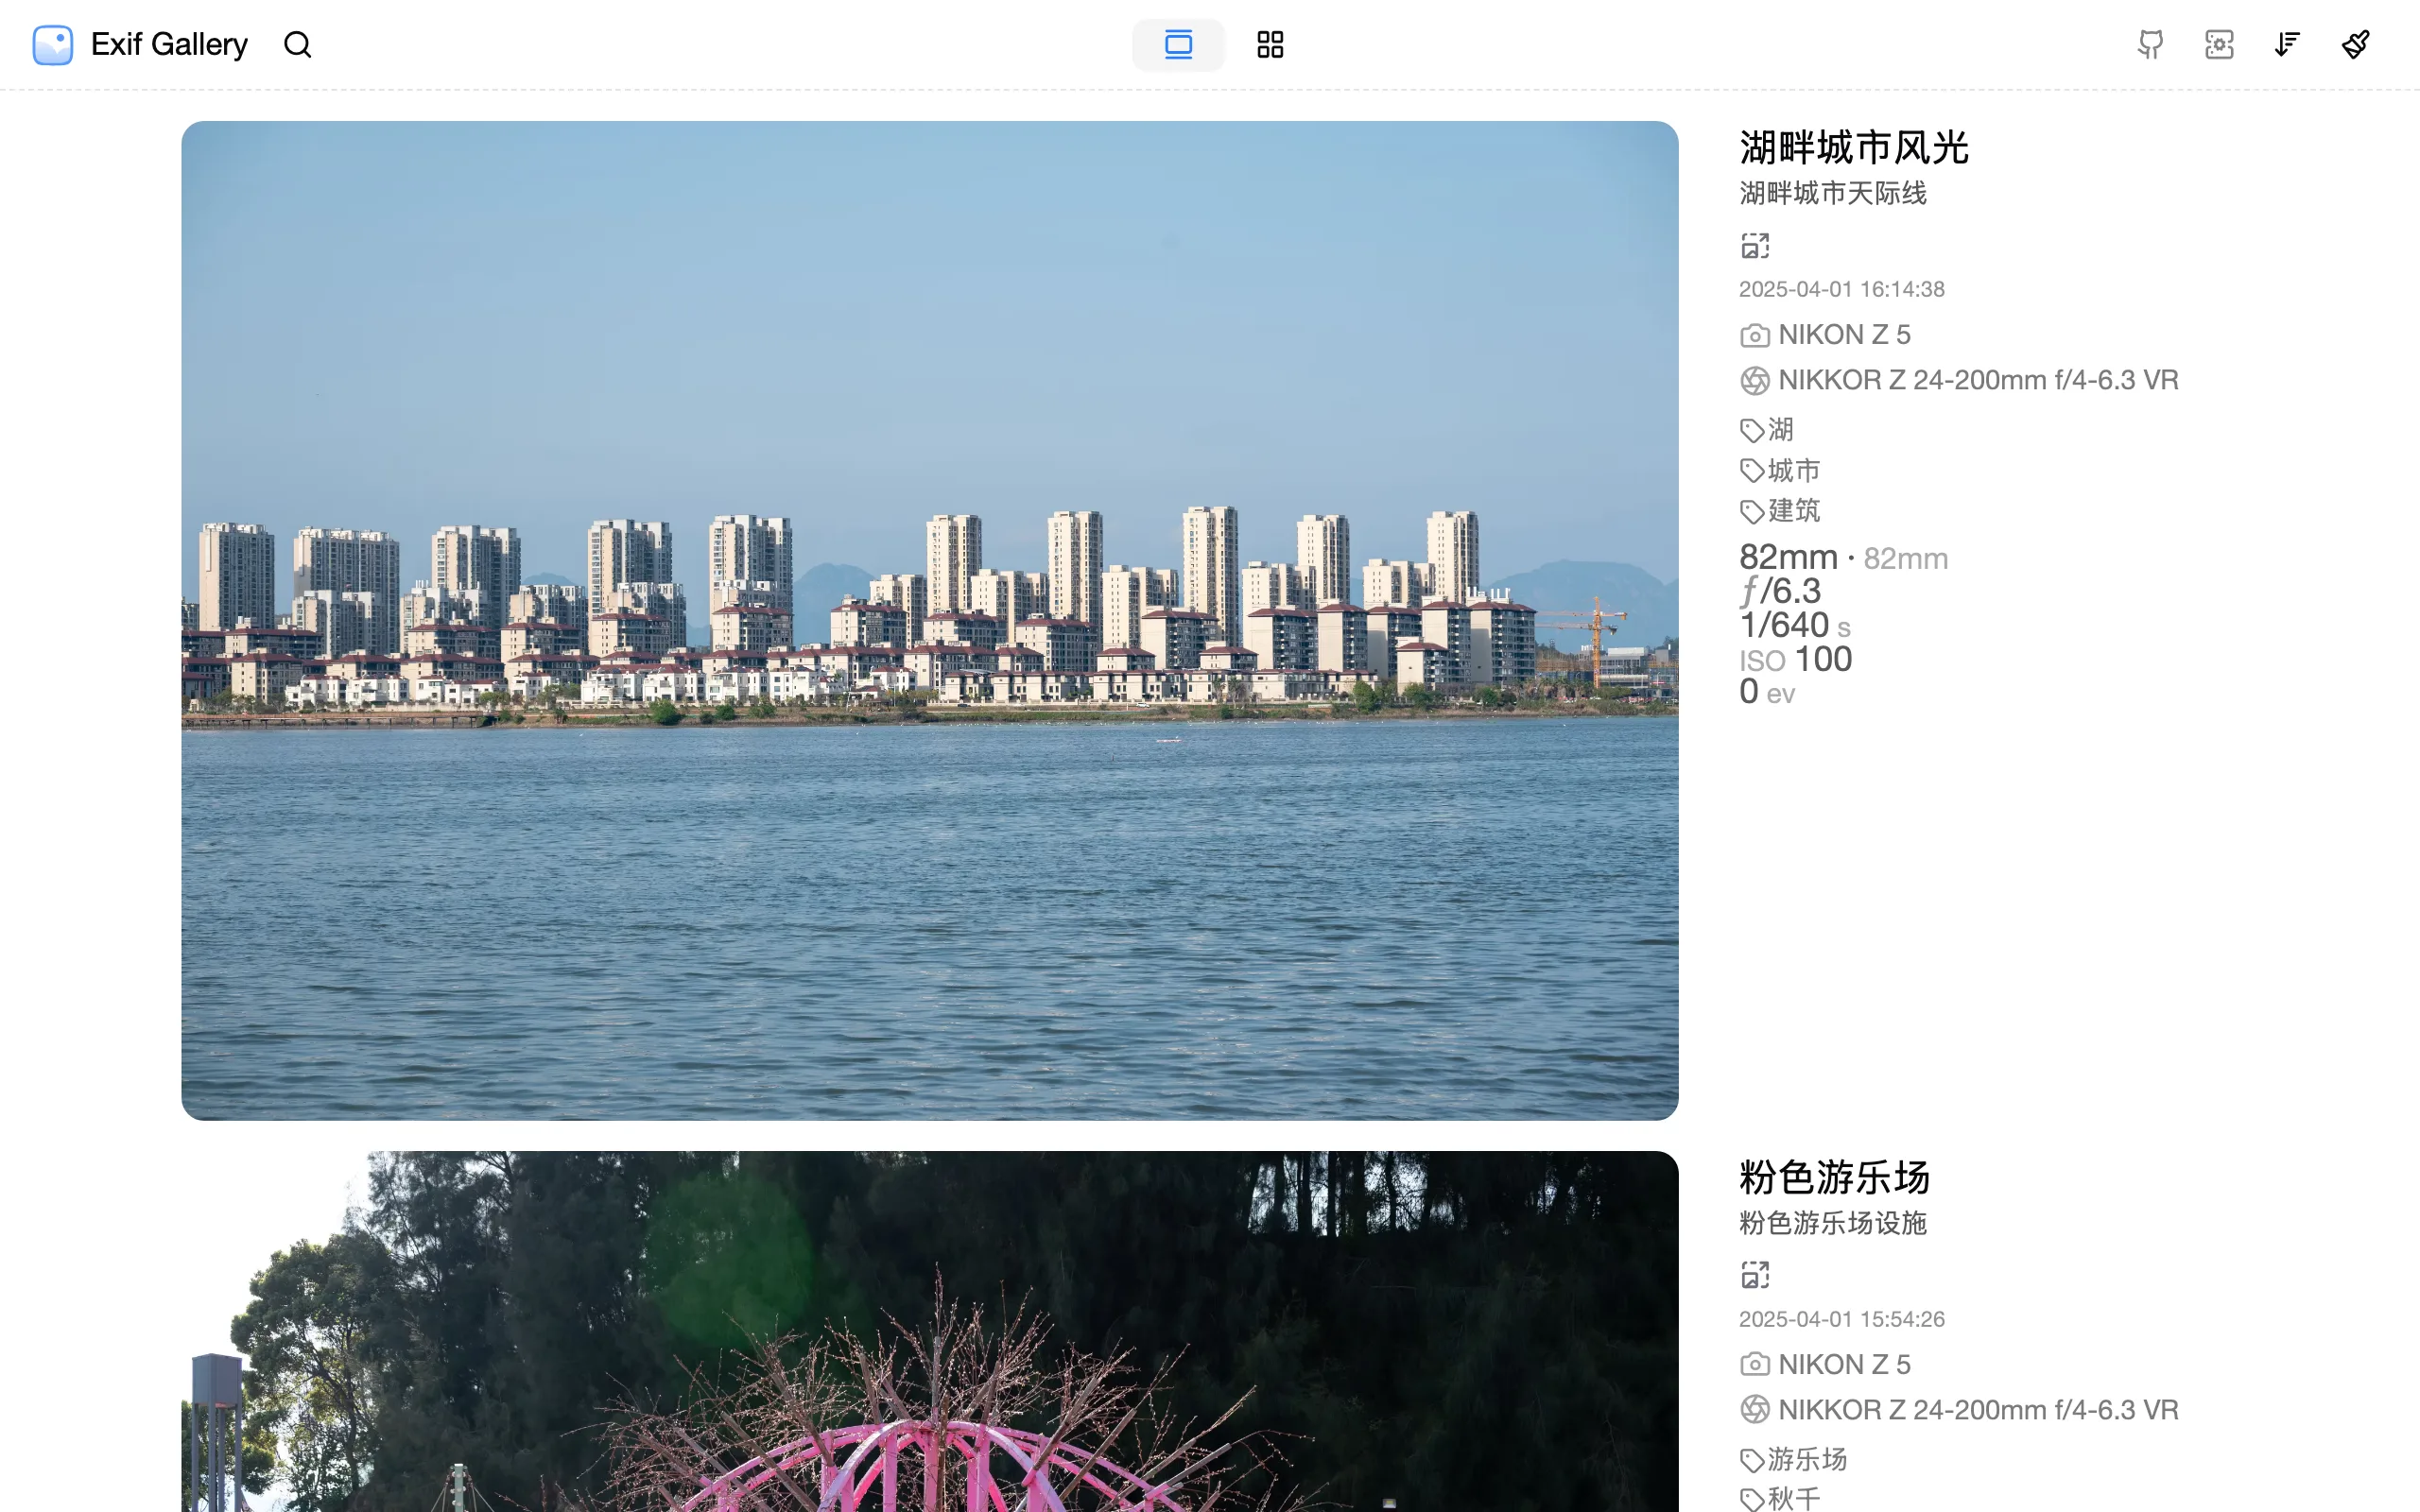
Task: Click the caption 粉色游乐场设施
Action: 1832,1223
